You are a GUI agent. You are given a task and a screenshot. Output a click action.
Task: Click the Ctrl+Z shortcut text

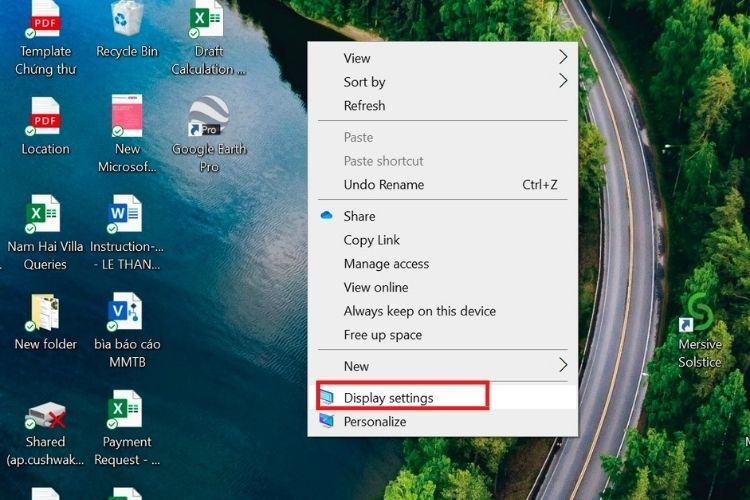click(540, 185)
